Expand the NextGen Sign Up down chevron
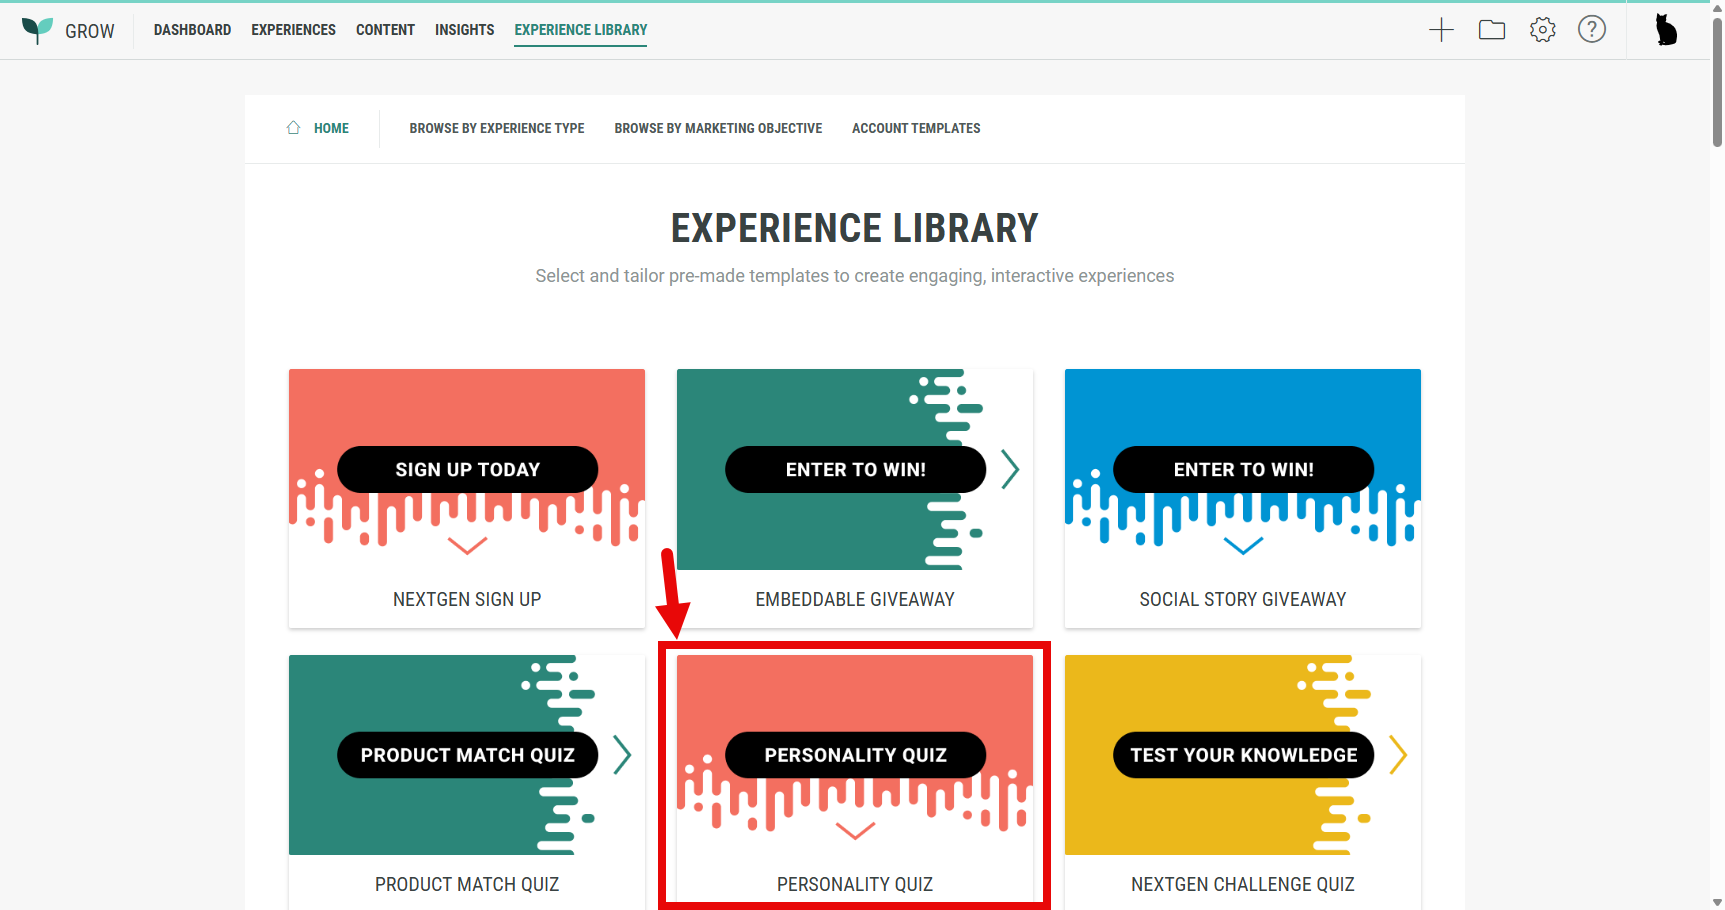This screenshot has width=1725, height=910. [467, 546]
